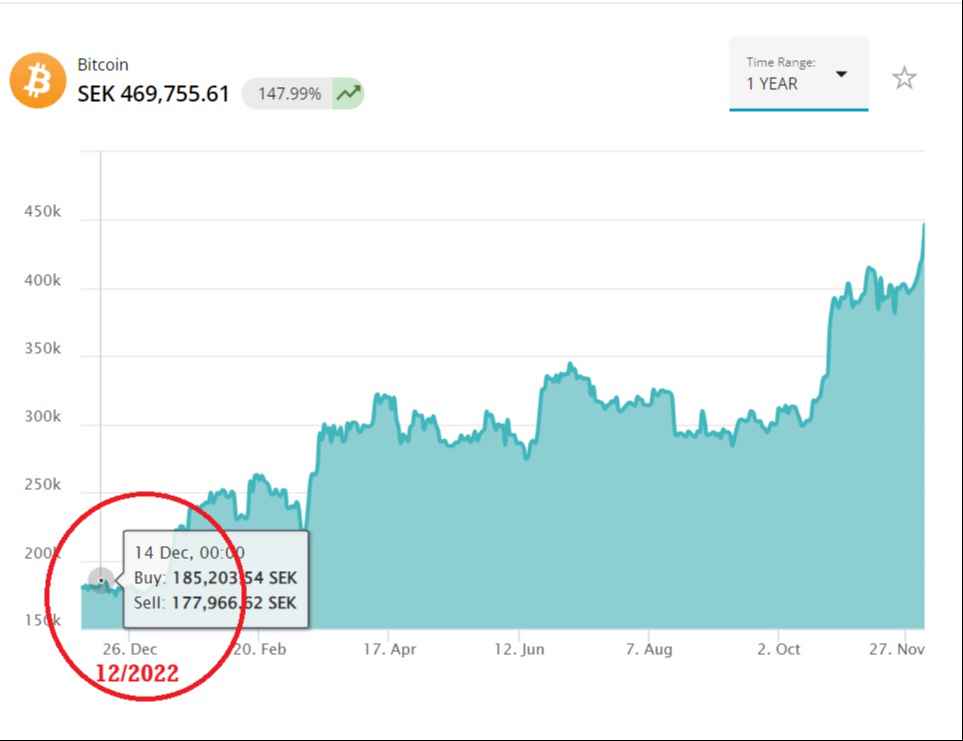The width and height of the screenshot is (963, 741).
Task: Click the 147.99% change badge
Action: [290, 94]
